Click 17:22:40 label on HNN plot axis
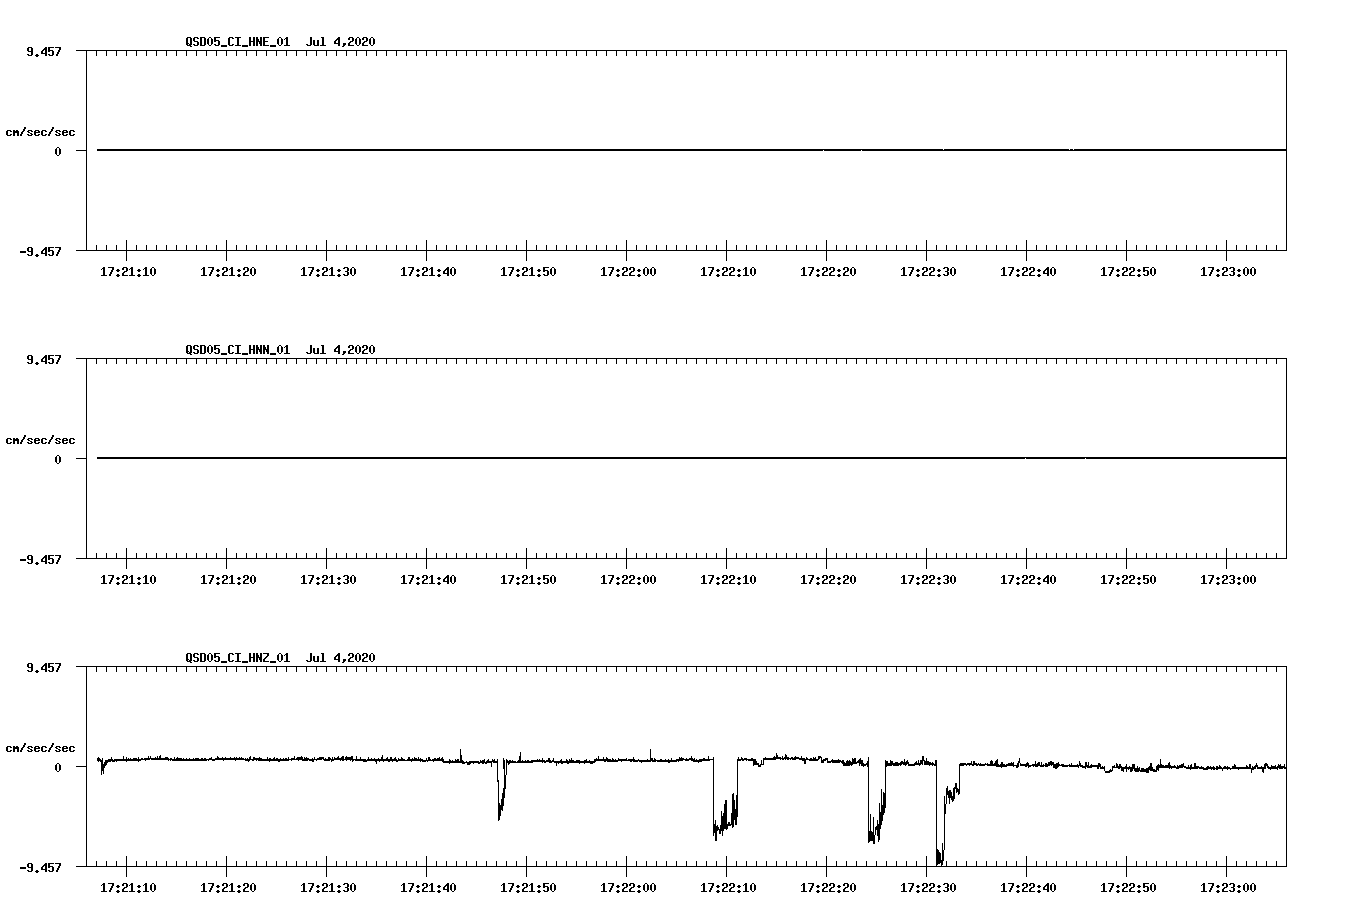1358x924 pixels. coord(1028,580)
